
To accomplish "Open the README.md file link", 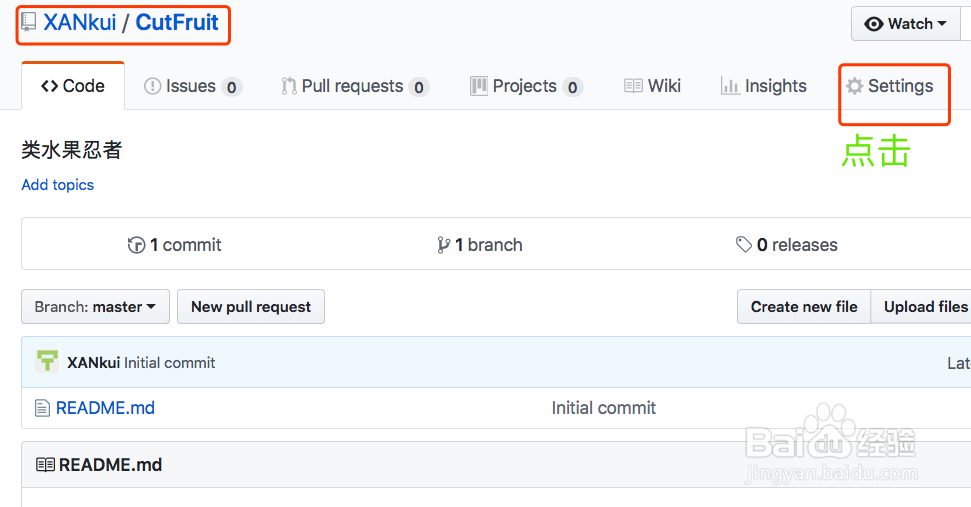I will (x=105, y=408).
